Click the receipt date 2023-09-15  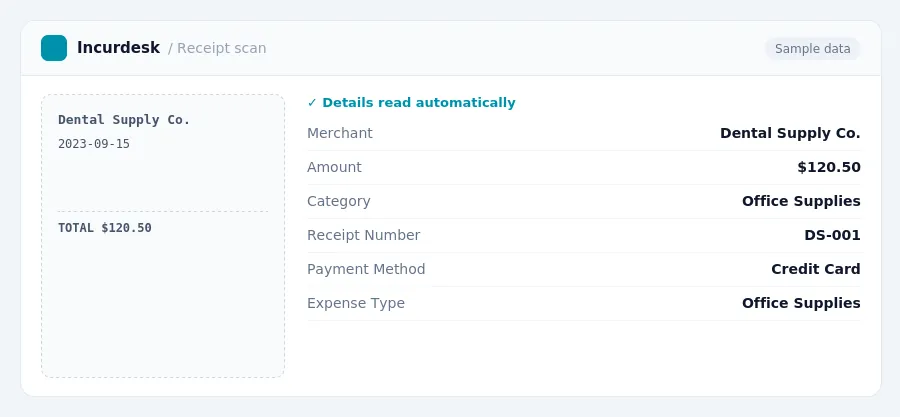point(94,144)
